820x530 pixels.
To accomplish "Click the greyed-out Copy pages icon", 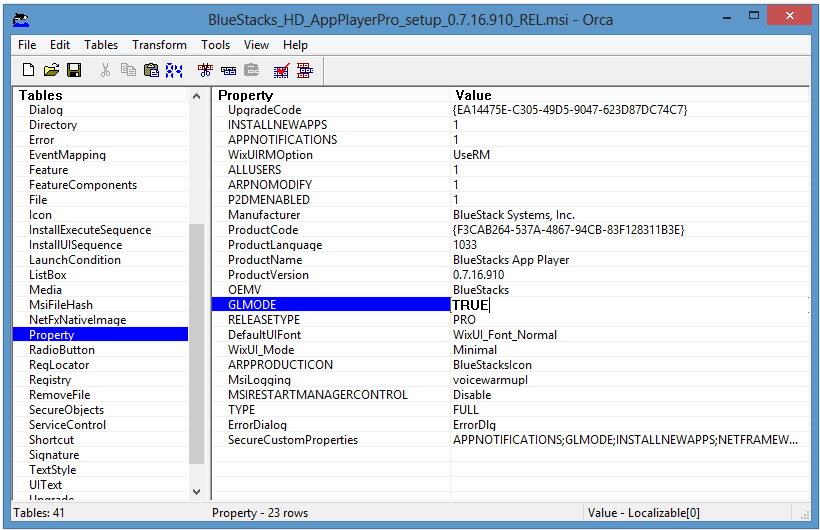I will click(x=128, y=70).
